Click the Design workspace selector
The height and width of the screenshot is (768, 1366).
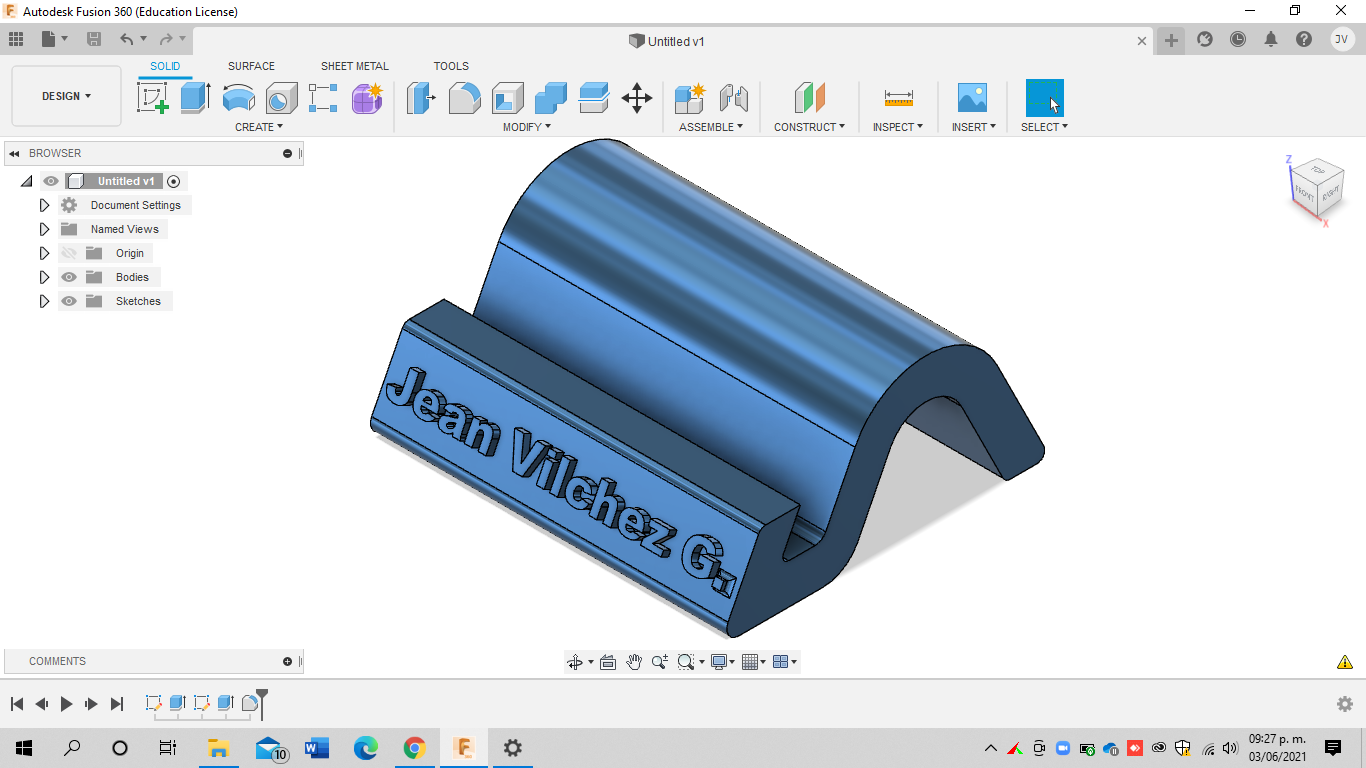[x=66, y=96]
